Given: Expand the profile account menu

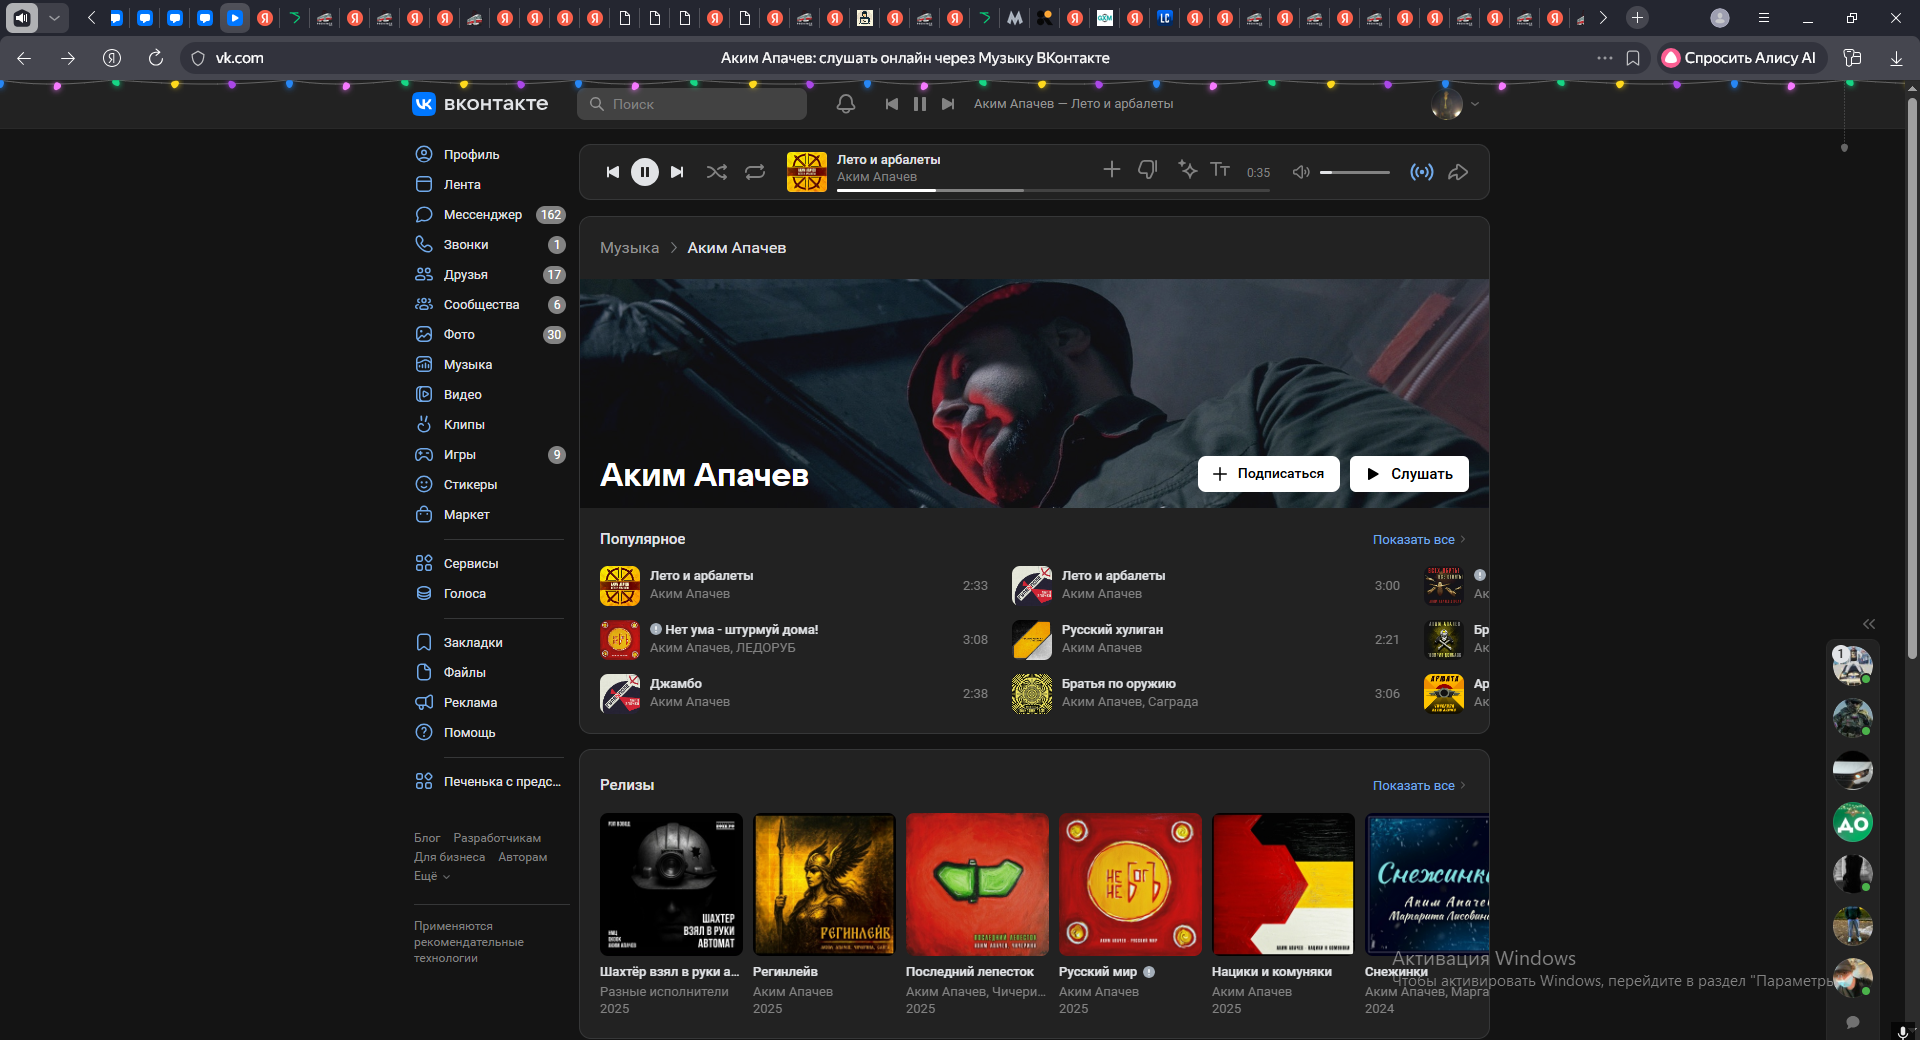Looking at the screenshot, I should [x=1455, y=104].
